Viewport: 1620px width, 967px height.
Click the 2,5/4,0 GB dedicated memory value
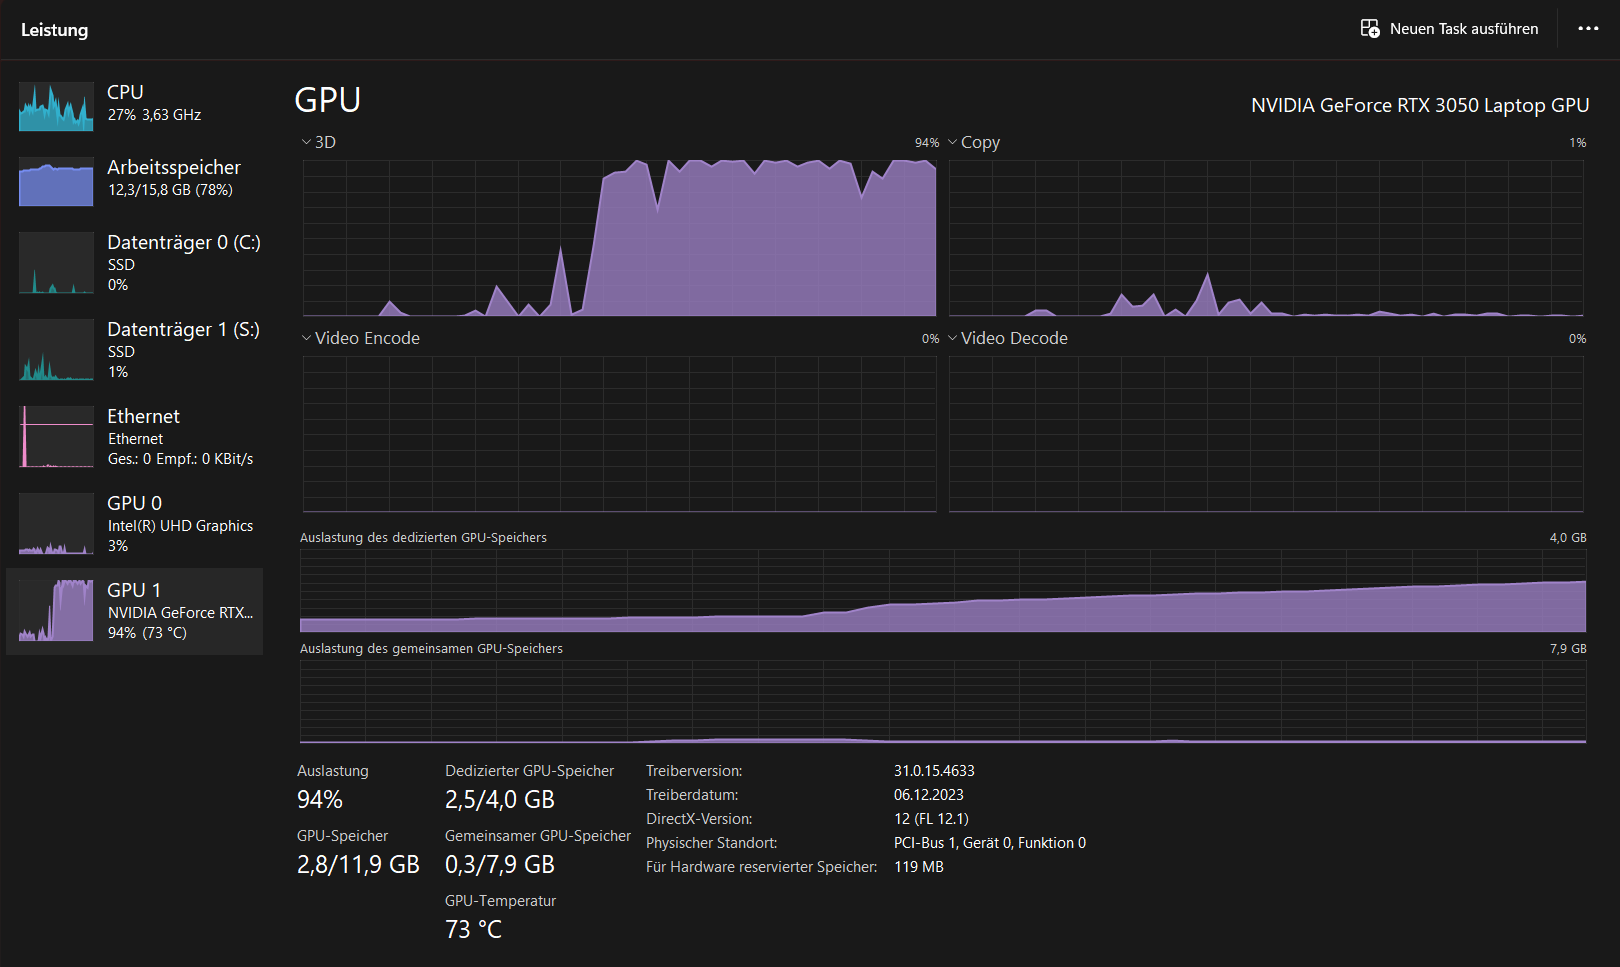(x=500, y=800)
